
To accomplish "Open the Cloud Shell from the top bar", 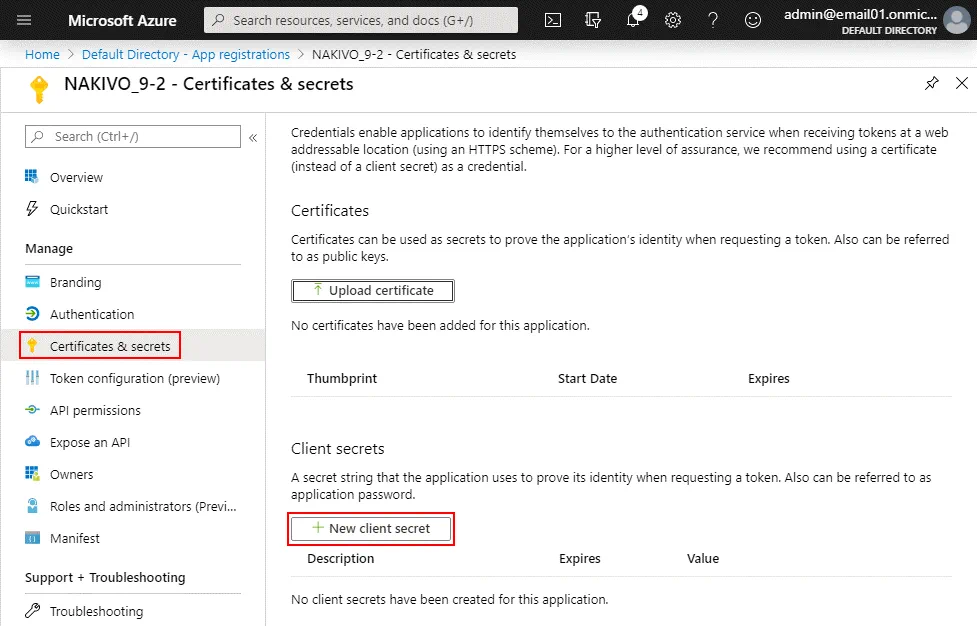I will [x=553, y=19].
